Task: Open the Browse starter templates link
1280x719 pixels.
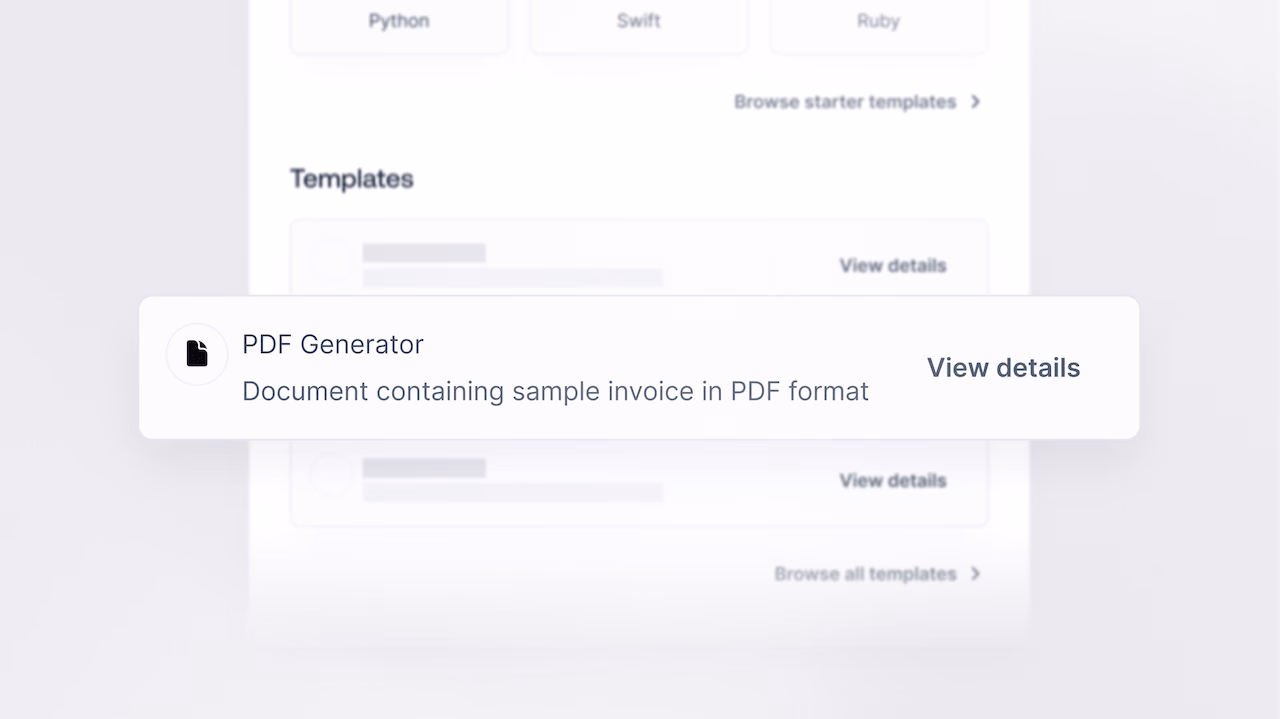Action: [845, 102]
